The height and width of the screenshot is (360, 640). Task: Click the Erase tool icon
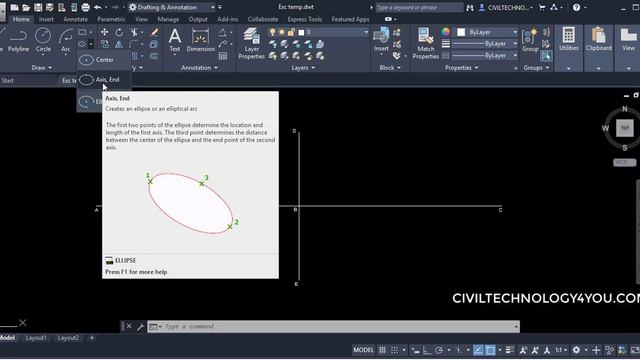point(154,32)
